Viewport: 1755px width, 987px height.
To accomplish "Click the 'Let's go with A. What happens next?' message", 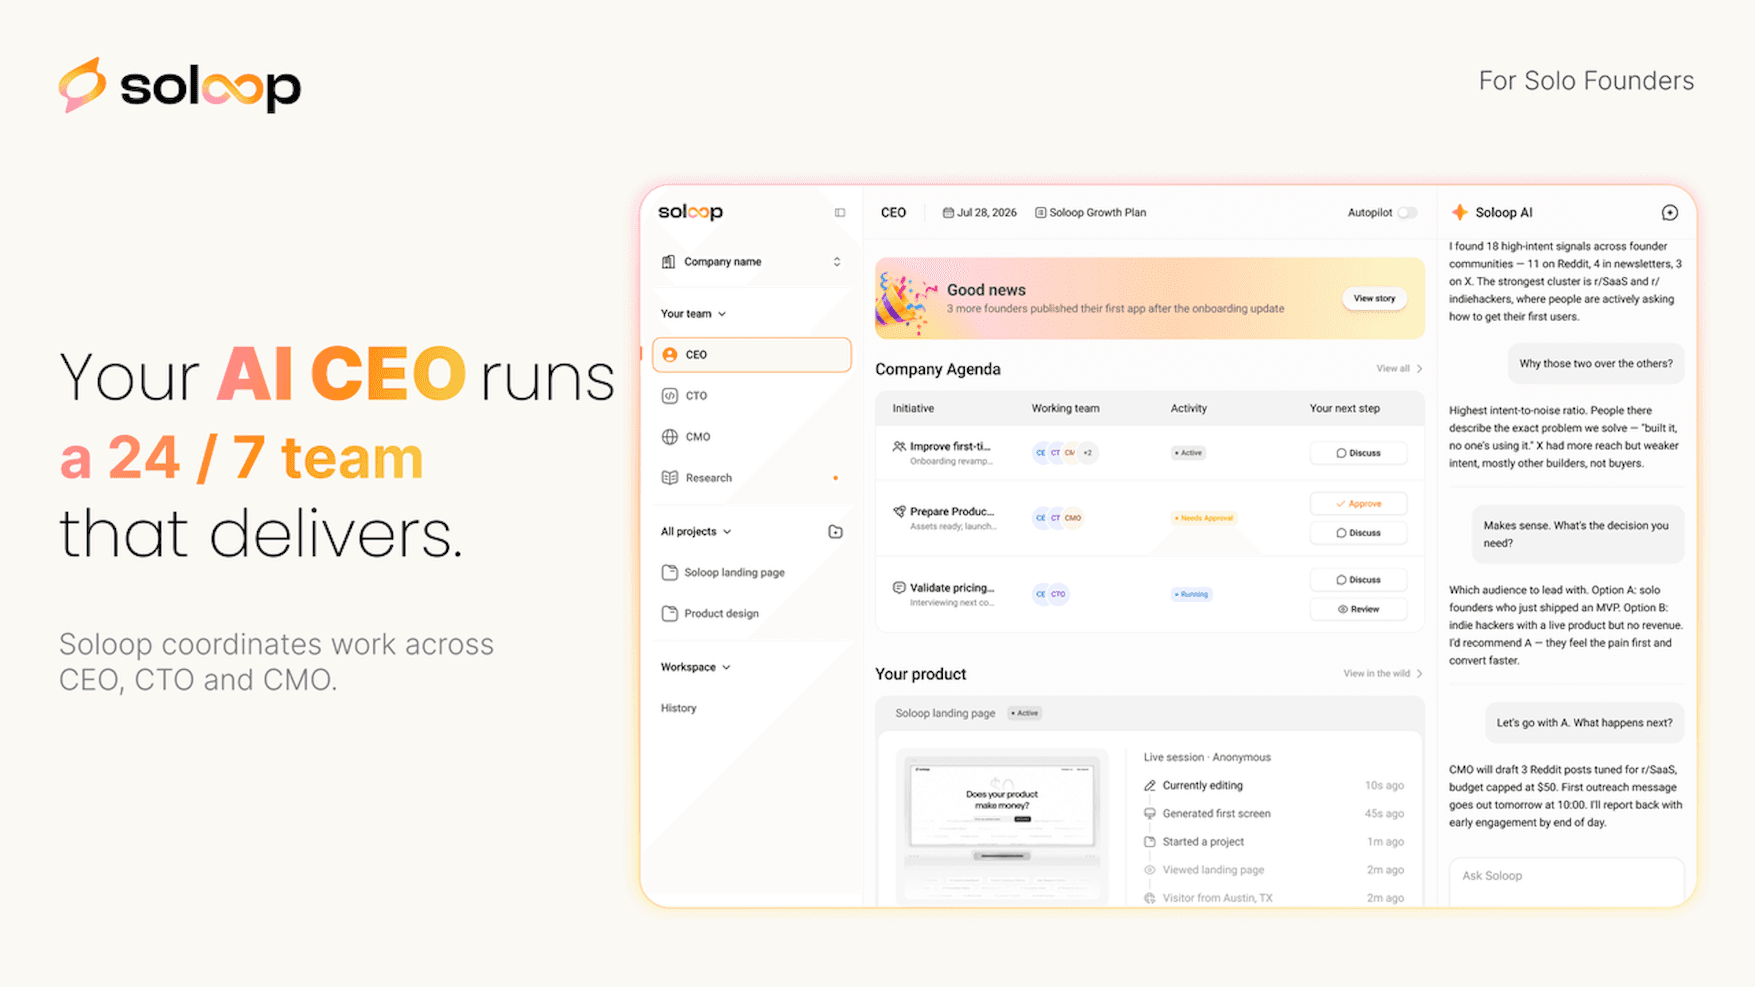I will 1584,723.
